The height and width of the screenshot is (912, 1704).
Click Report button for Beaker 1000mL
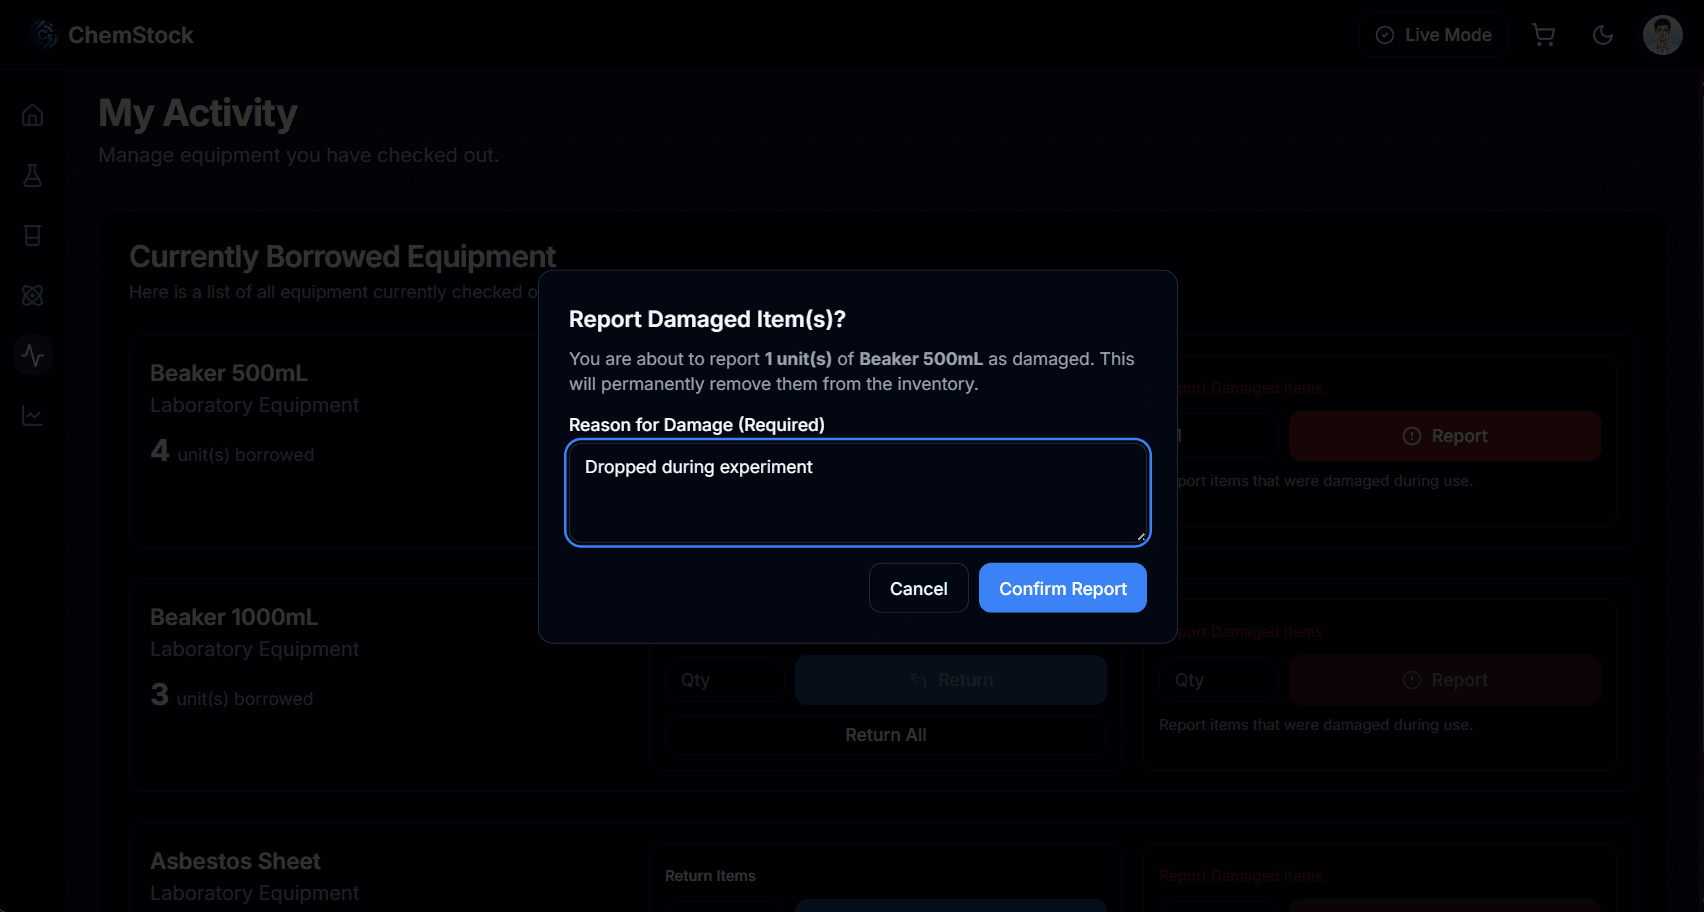pyautogui.click(x=1445, y=680)
